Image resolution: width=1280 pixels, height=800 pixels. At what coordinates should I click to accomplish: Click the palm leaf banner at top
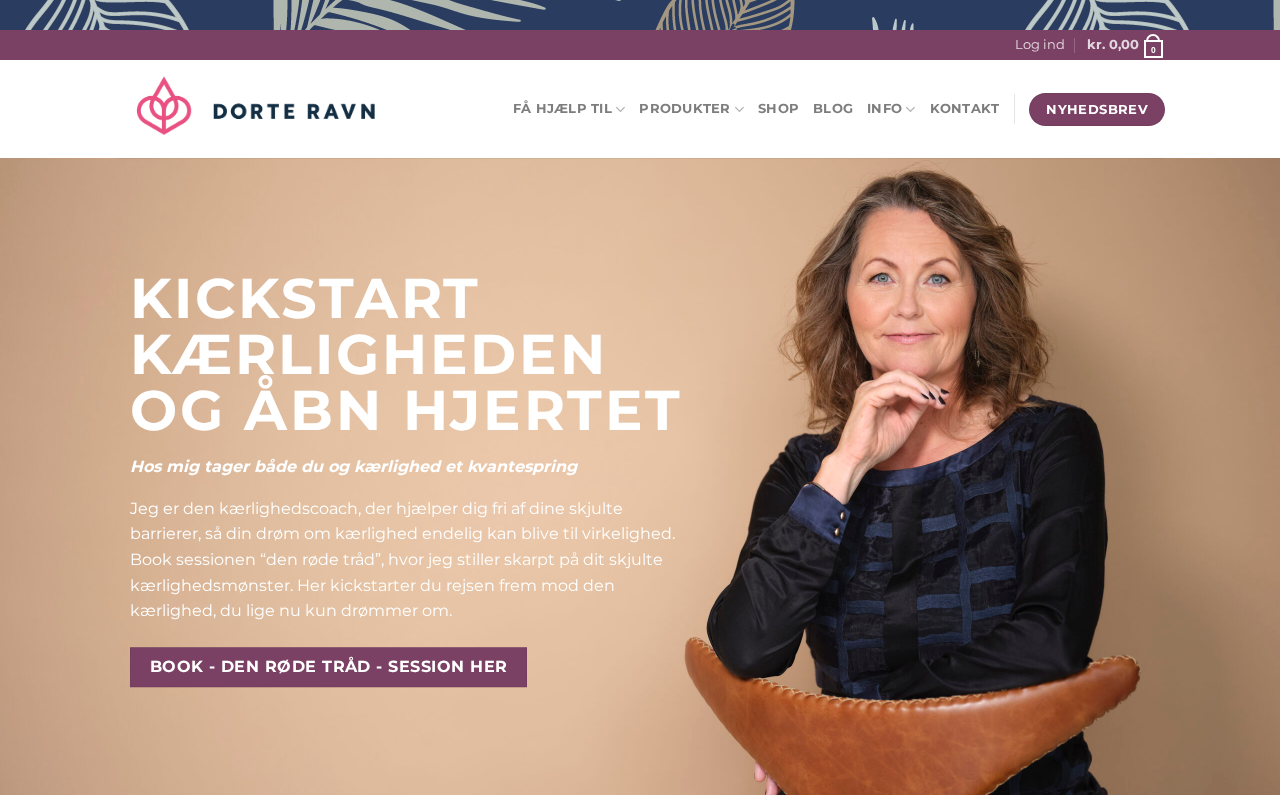click(640, 15)
